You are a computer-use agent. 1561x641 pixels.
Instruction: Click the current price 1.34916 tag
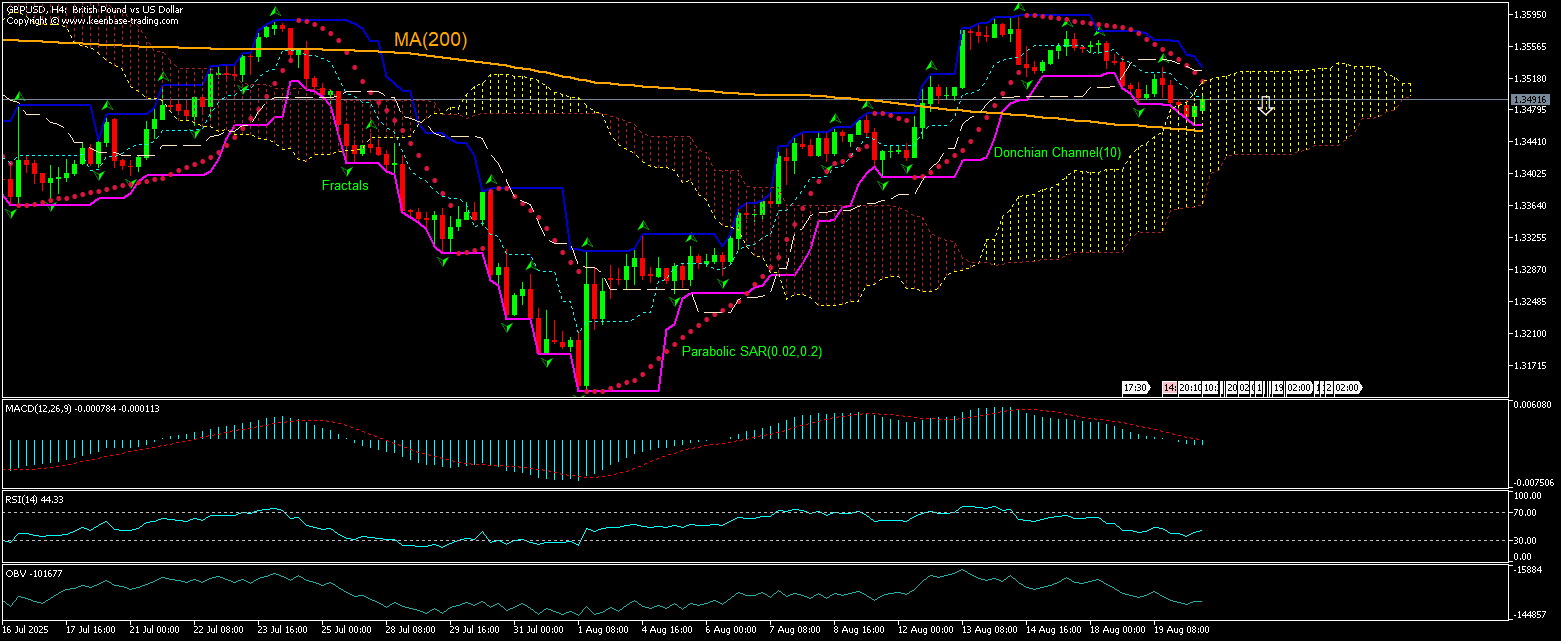coord(1531,100)
